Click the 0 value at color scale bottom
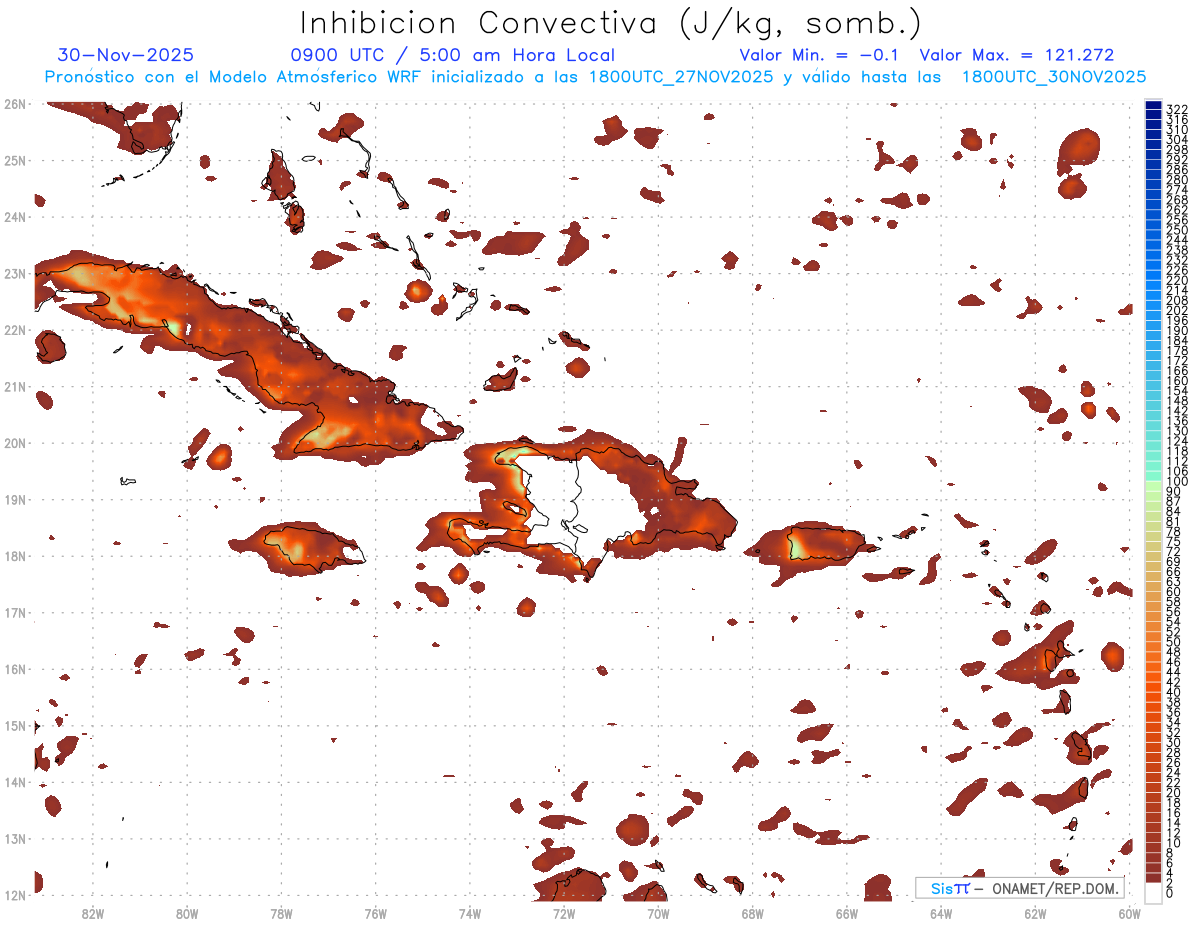Image resolution: width=1200 pixels, height=927 pixels. [1170, 893]
